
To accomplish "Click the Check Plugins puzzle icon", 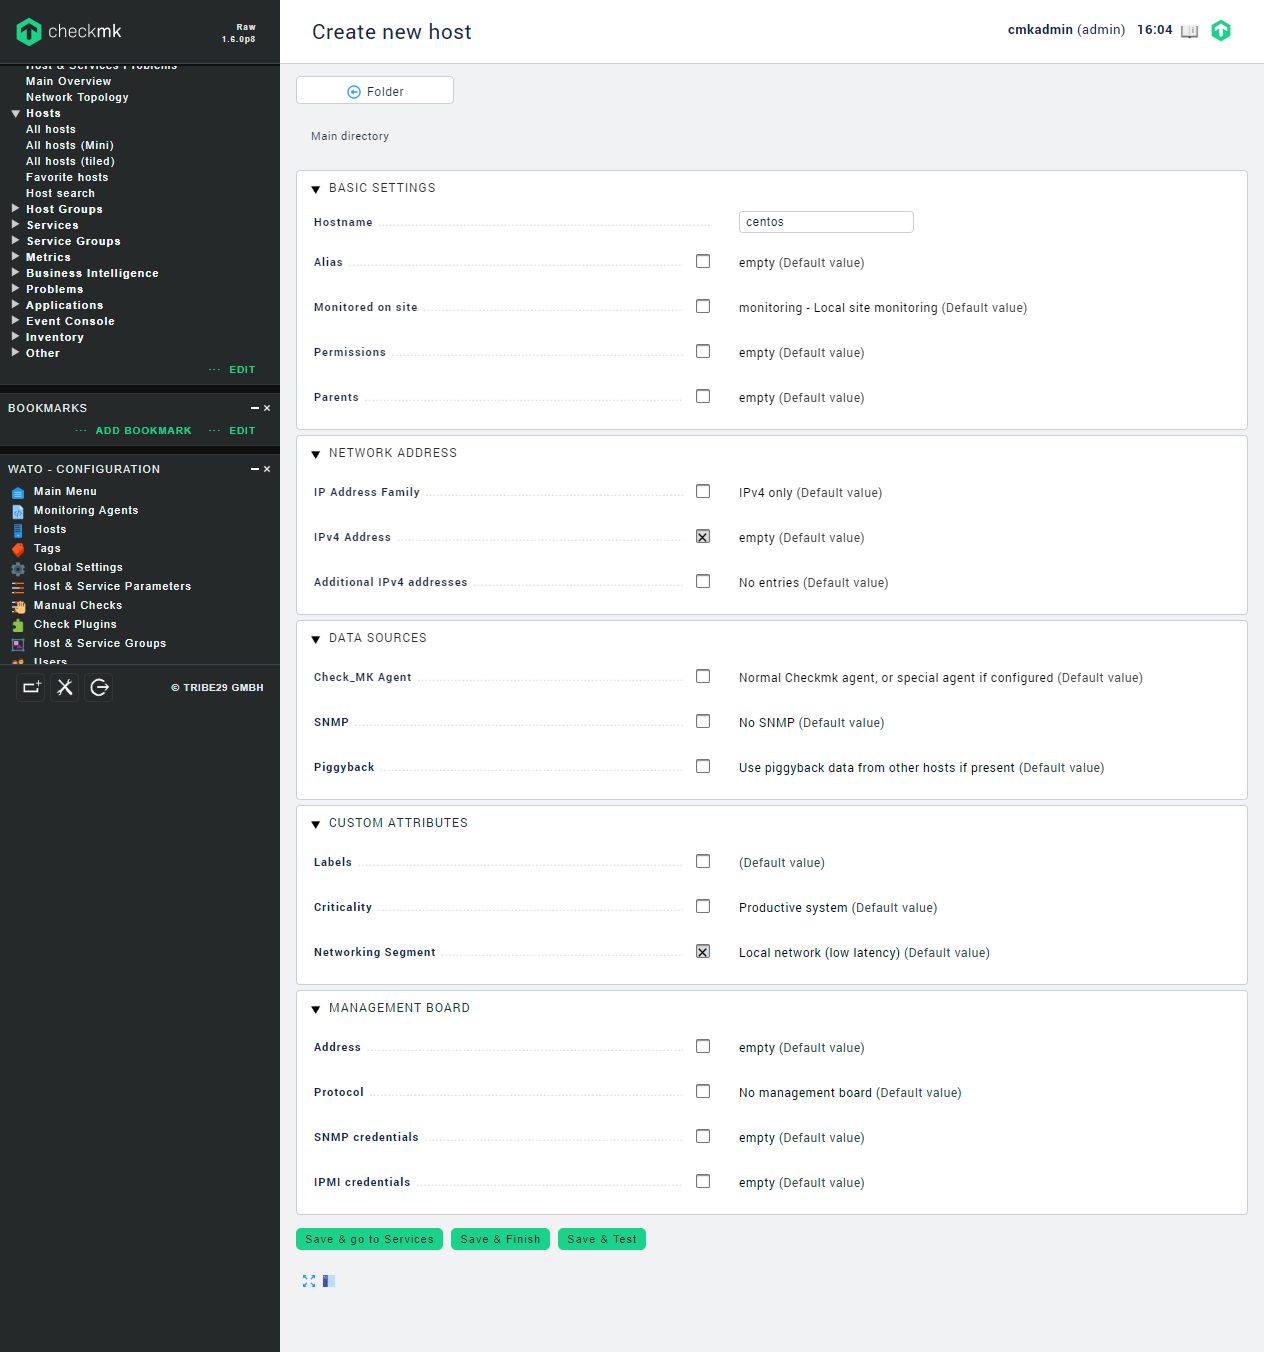I will tap(18, 625).
